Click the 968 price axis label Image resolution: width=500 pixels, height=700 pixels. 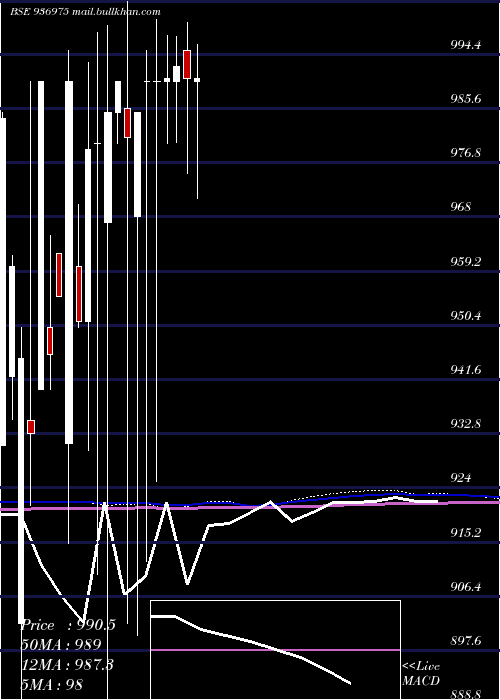461,207
